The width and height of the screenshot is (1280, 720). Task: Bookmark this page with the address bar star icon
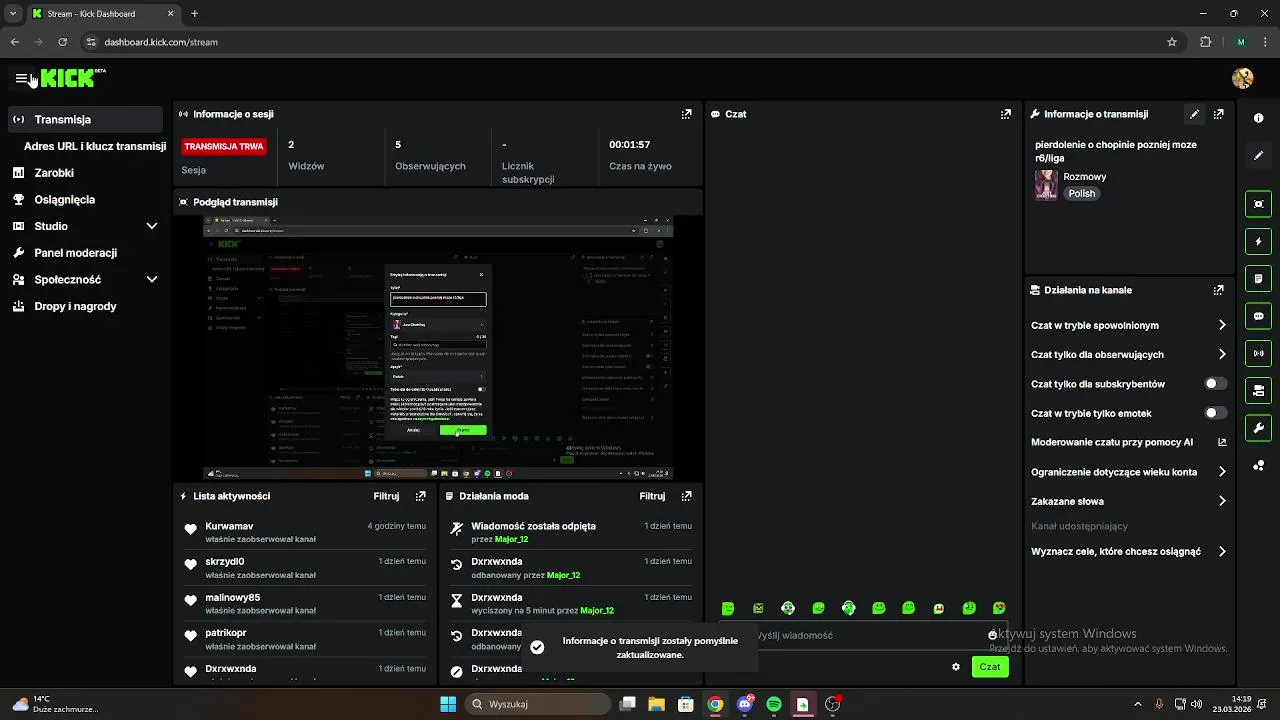click(1172, 42)
